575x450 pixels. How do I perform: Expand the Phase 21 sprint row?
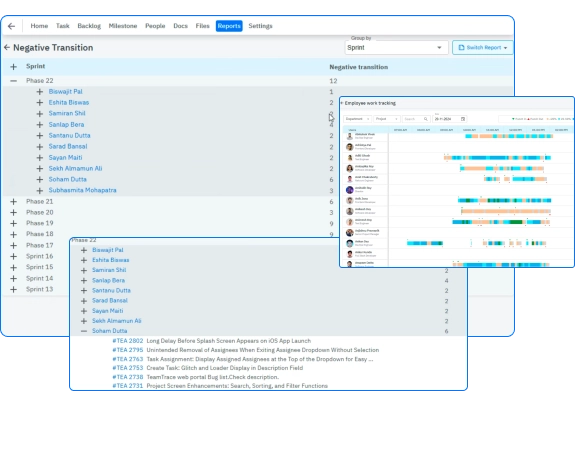click(x=14, y=201)
